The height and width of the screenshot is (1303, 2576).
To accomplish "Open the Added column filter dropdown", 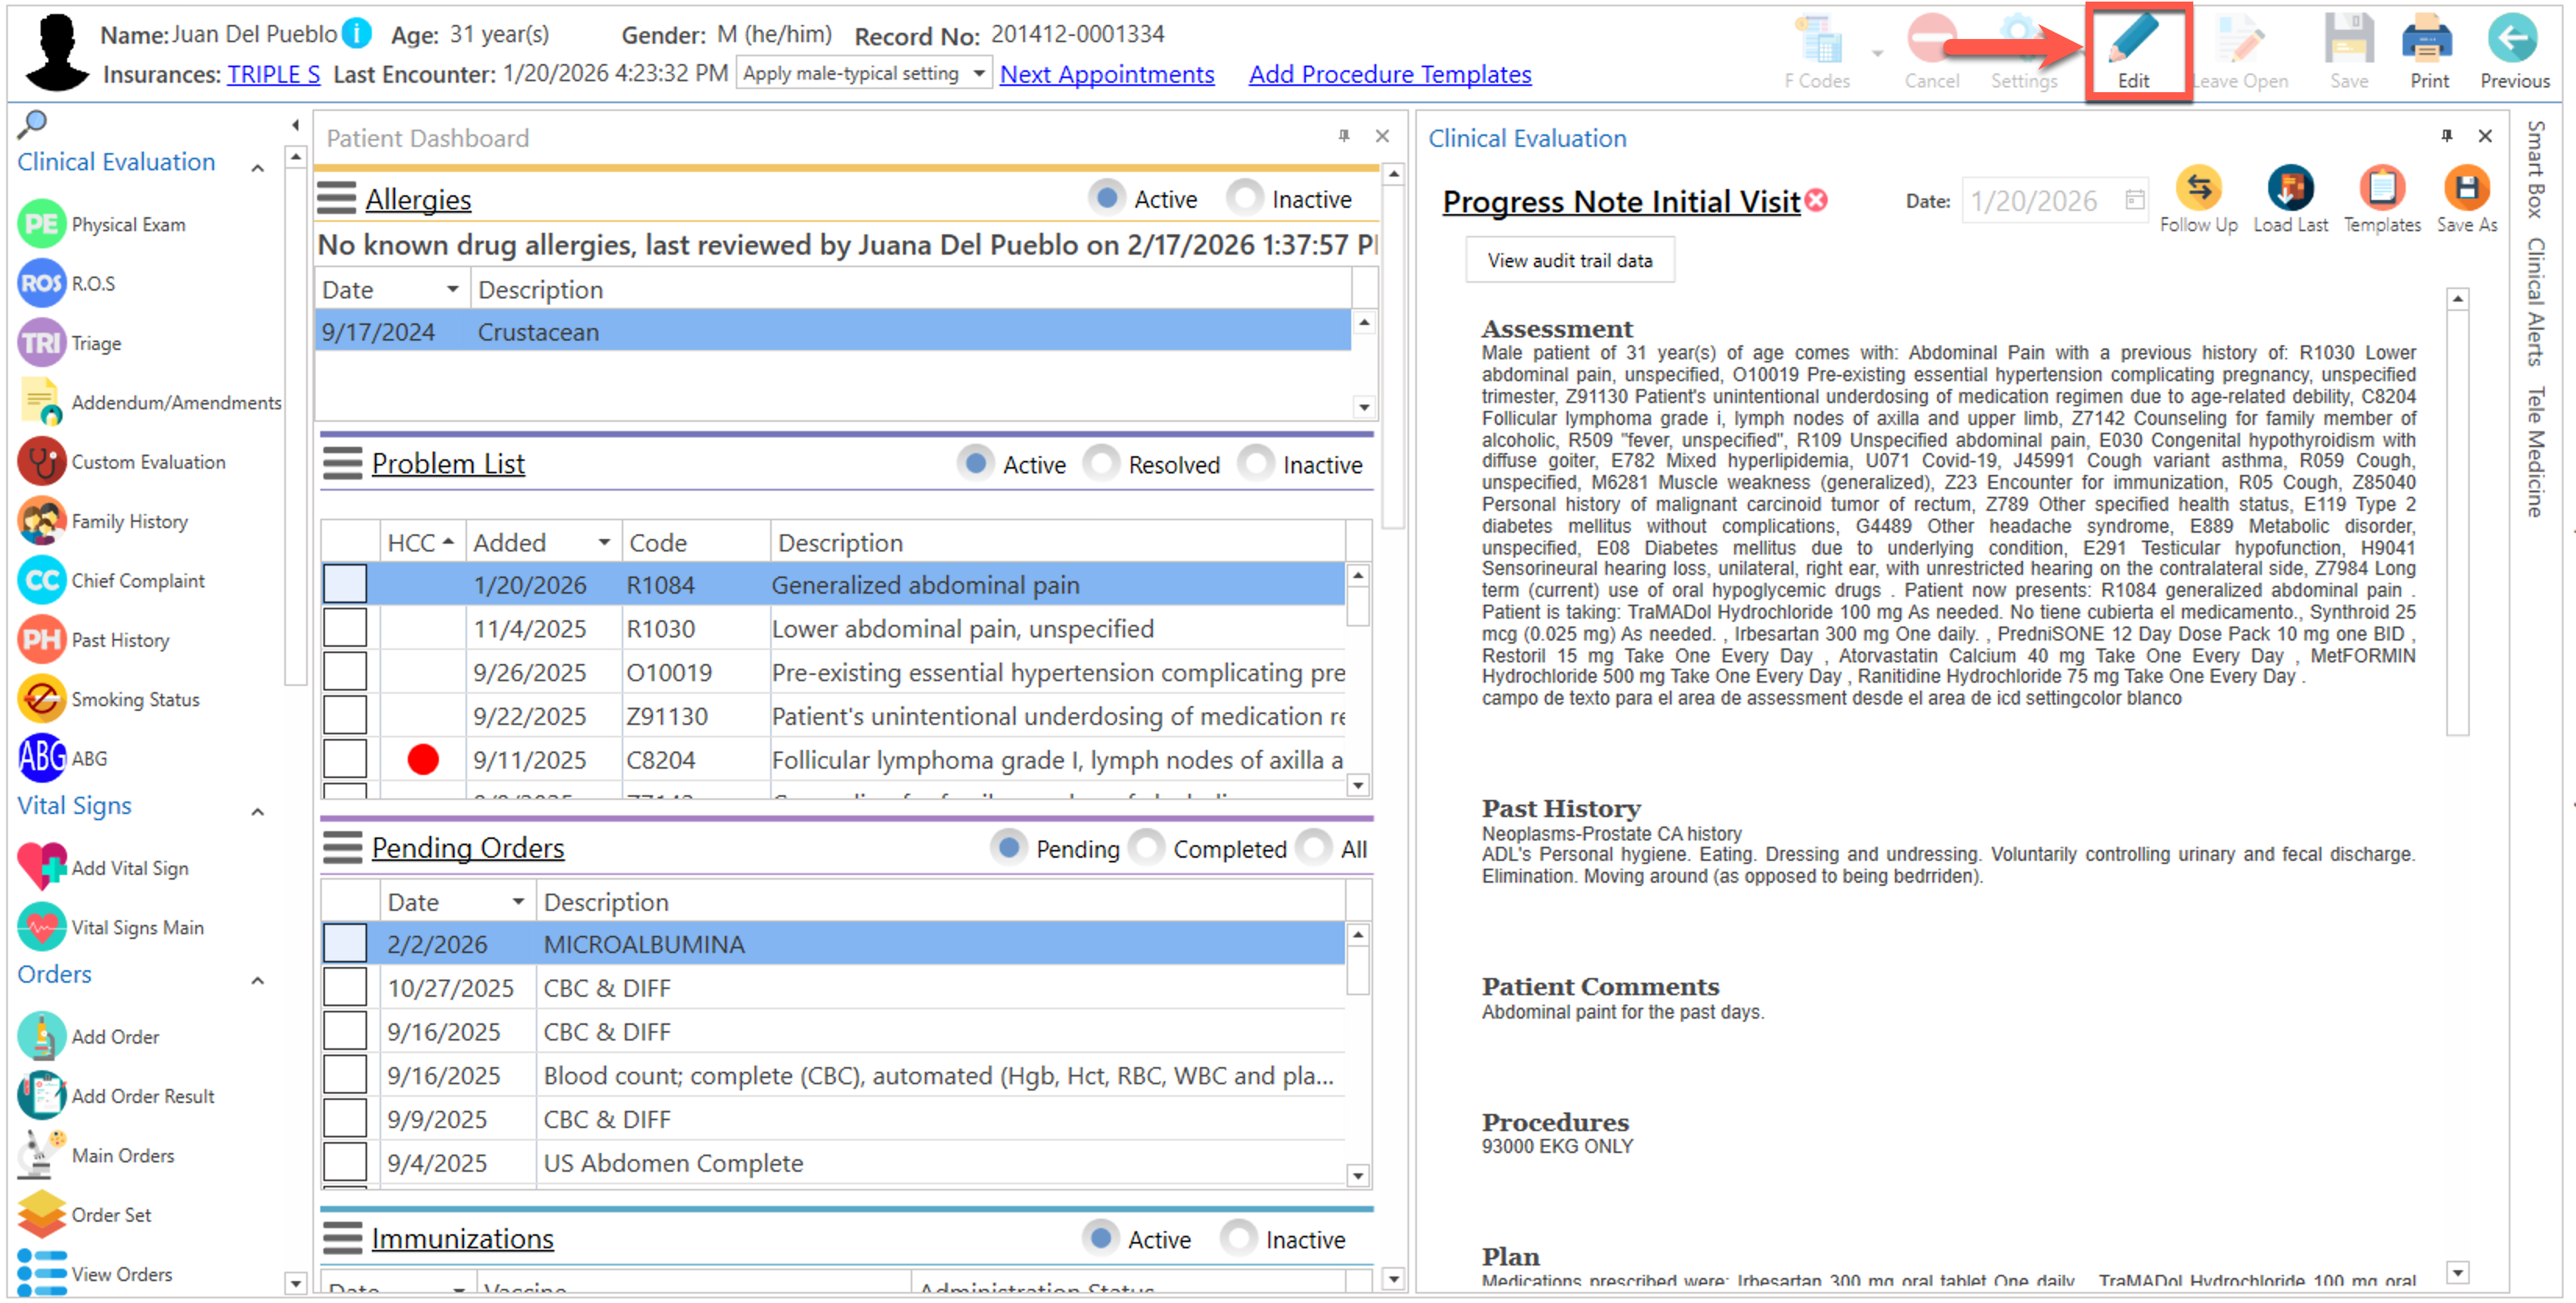I will [x=604, y=542].
